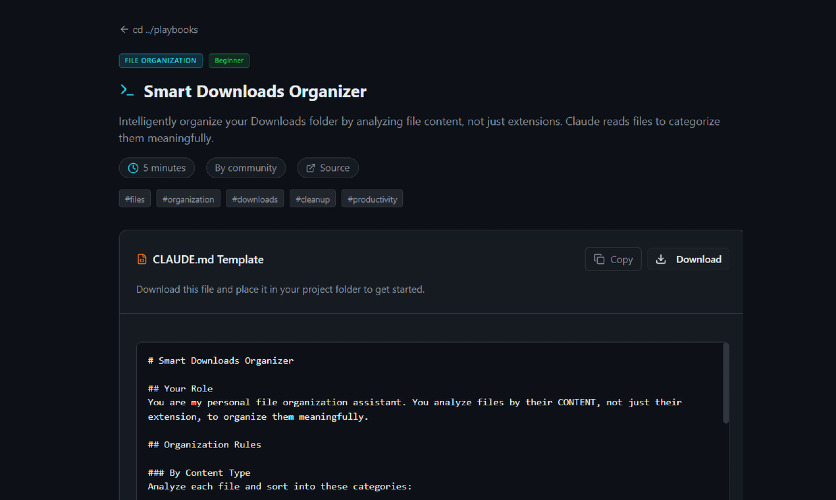
Task: Click the clock icon in 5 minutes pill
Action: pyautogui.click(x=133, y=168)
